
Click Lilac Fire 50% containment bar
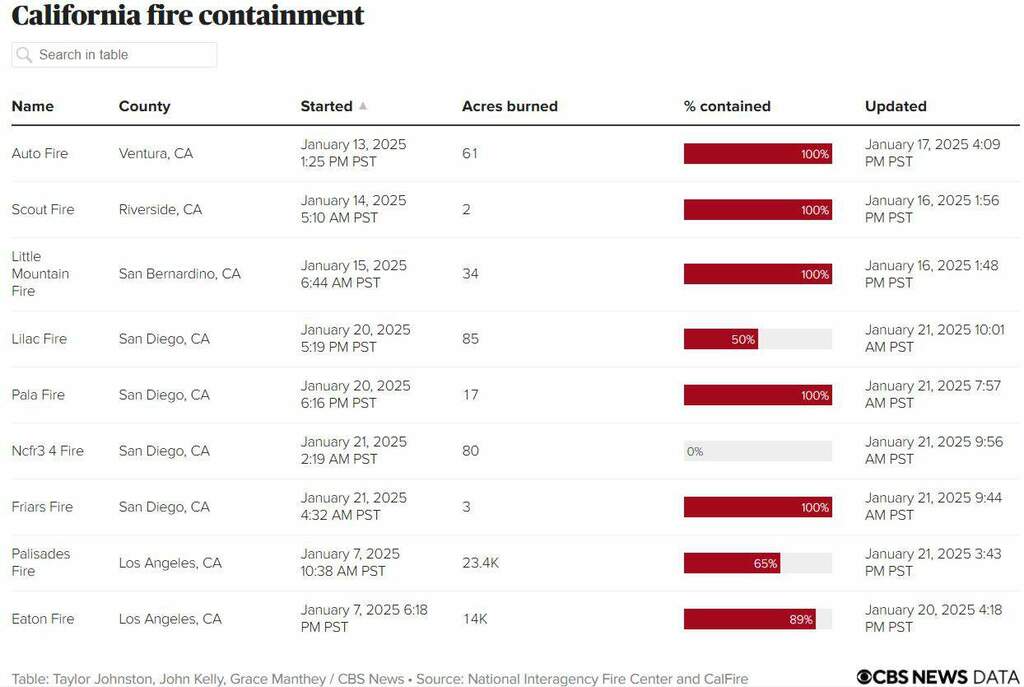(x=757, y=339)
